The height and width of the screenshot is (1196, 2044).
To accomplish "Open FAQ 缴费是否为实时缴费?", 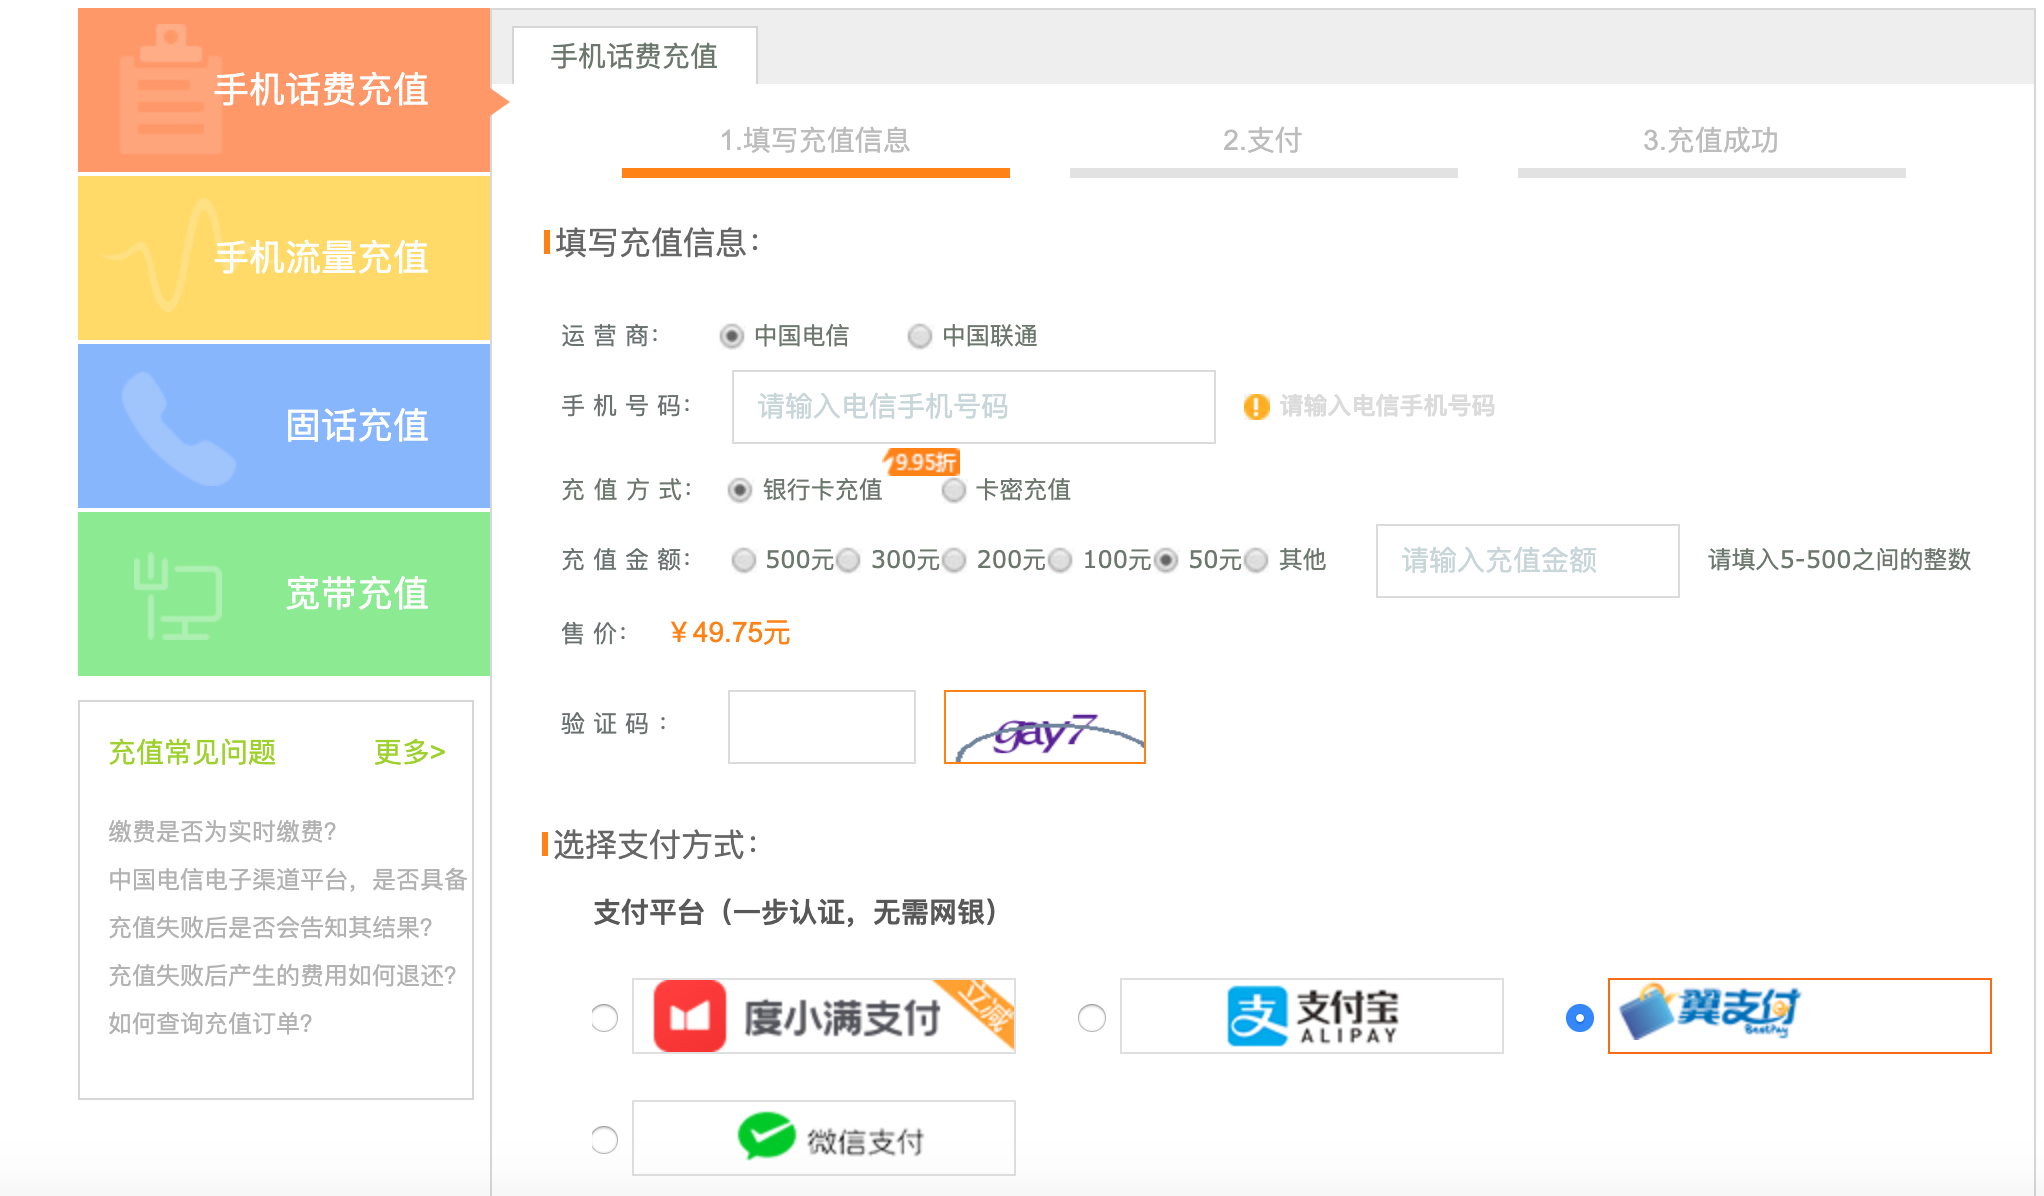I will click(x=222, y=831).
